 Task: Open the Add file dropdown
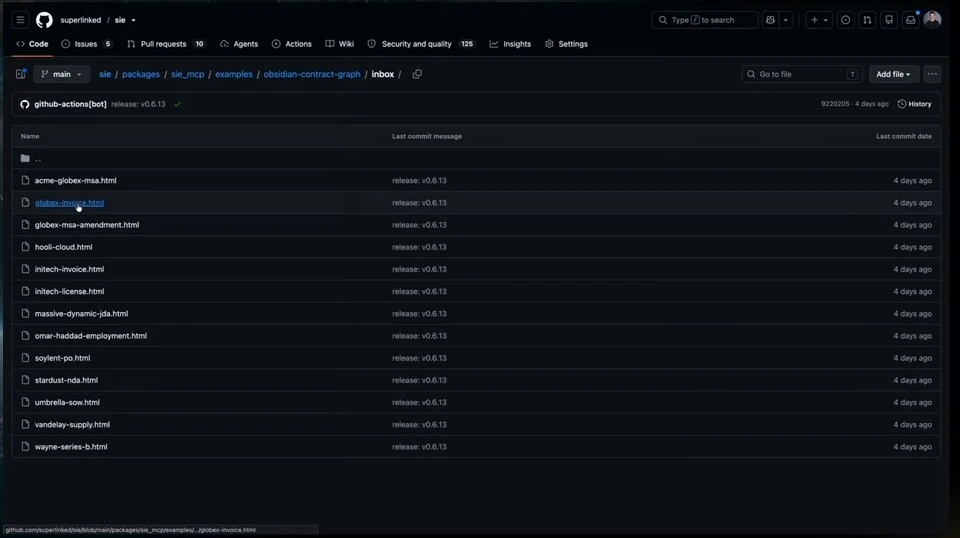tap(893, 74)
